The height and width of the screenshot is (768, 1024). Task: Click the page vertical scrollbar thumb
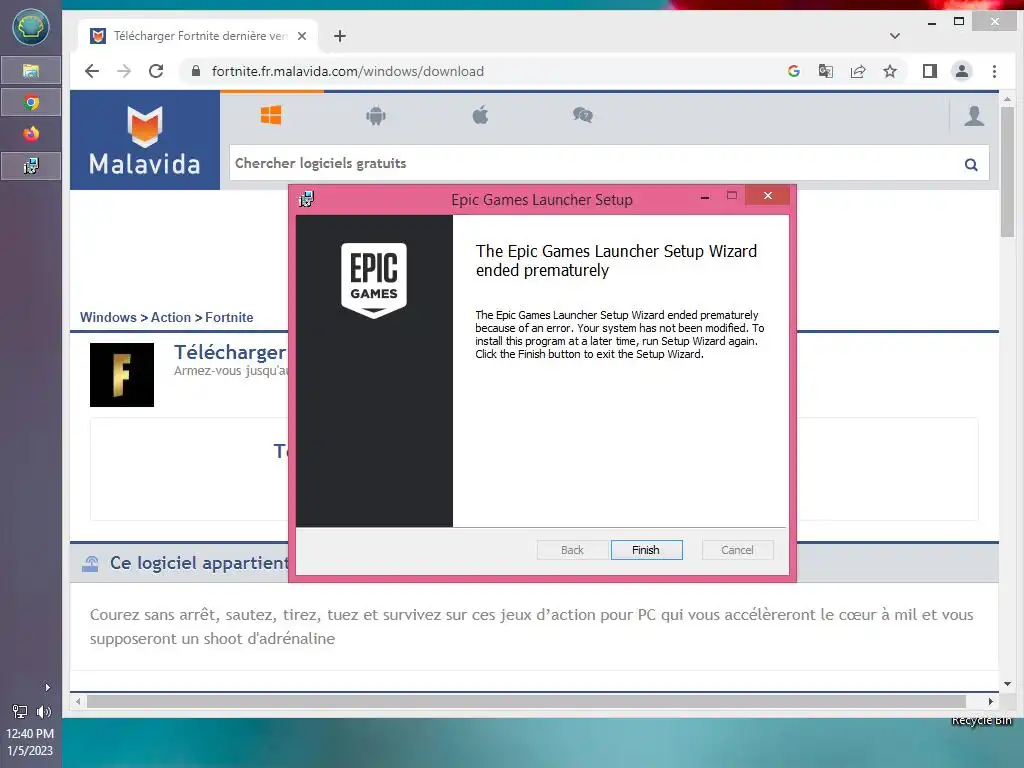tap(1007, 171)
